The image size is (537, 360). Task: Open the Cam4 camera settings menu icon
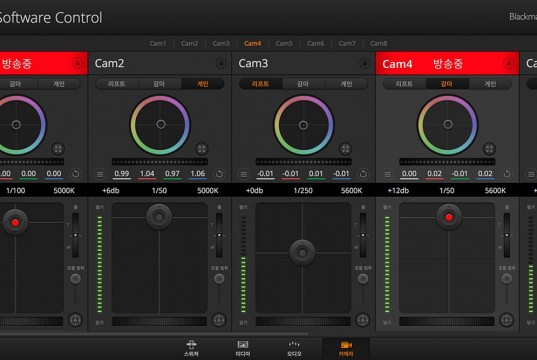pos(387,175)
